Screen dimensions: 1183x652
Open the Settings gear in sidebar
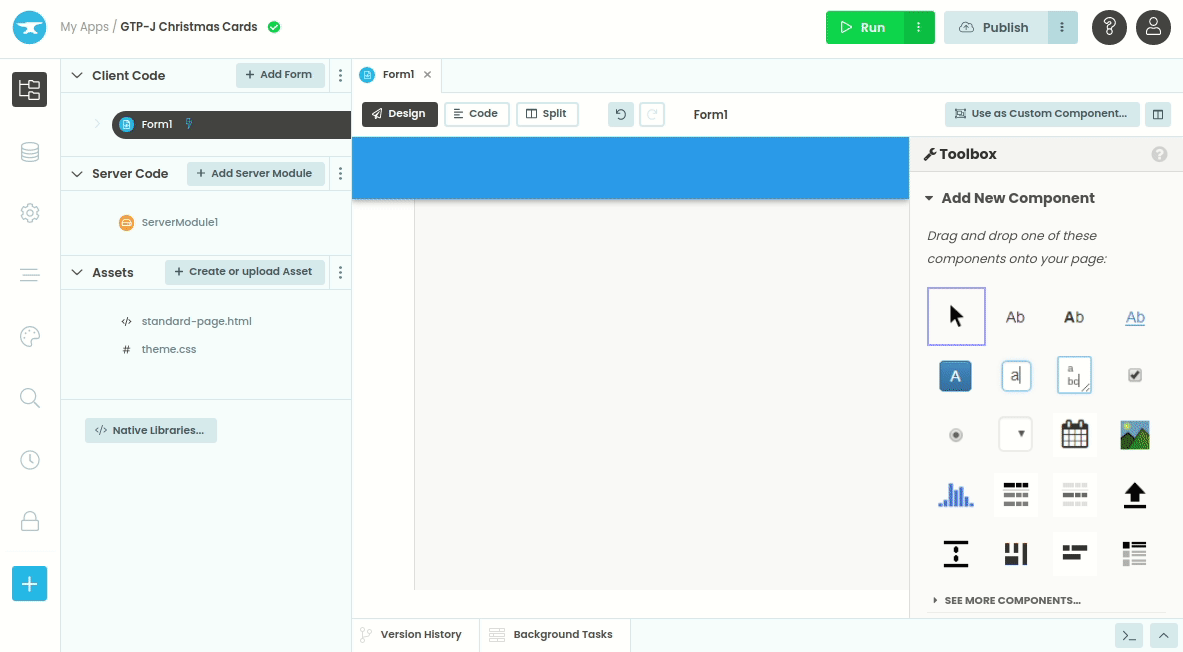tap(29, 214)
